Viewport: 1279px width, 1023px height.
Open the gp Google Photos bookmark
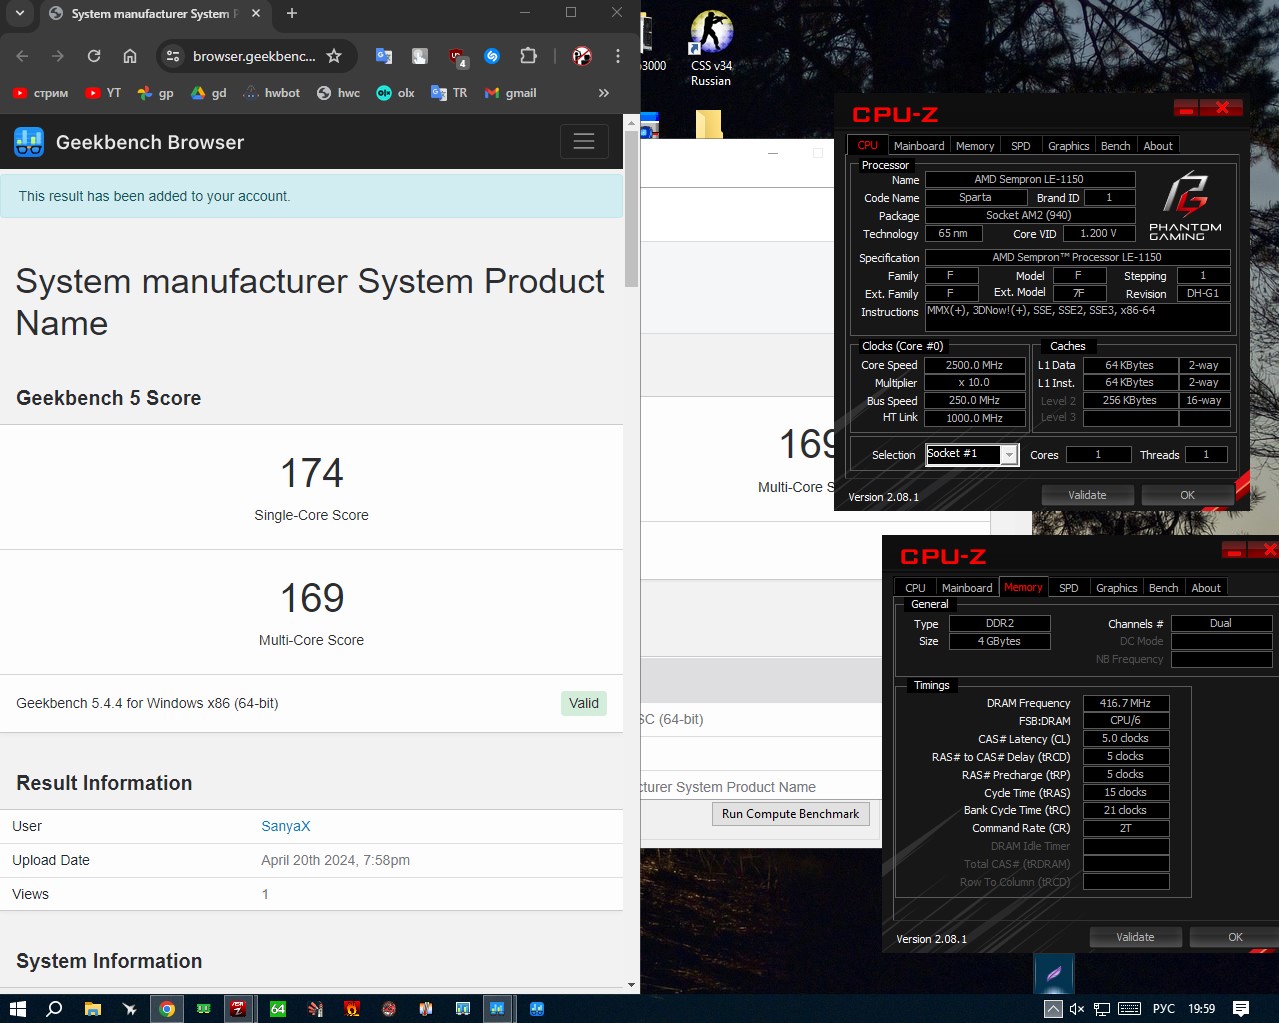[156, 93]
